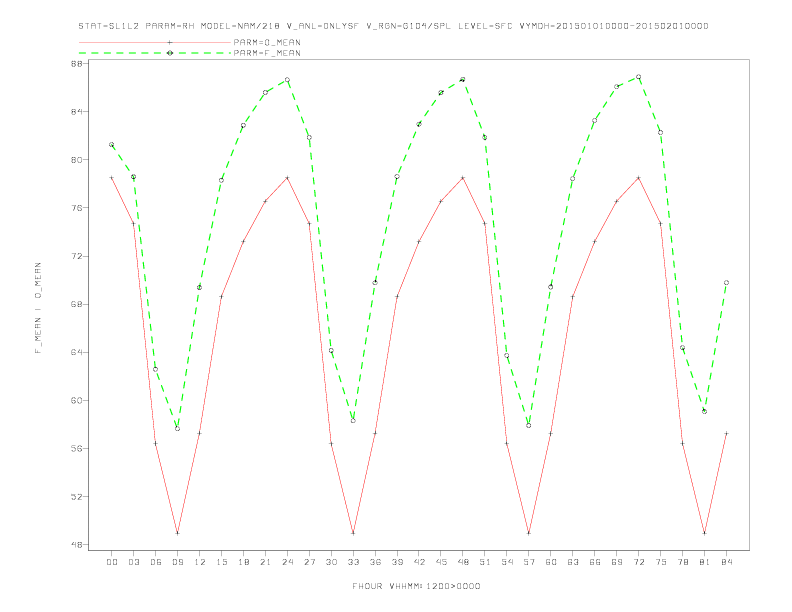Select the green F_MEAN circle marker at hour 00
This screenshot has width=792, height=612.
112,145
